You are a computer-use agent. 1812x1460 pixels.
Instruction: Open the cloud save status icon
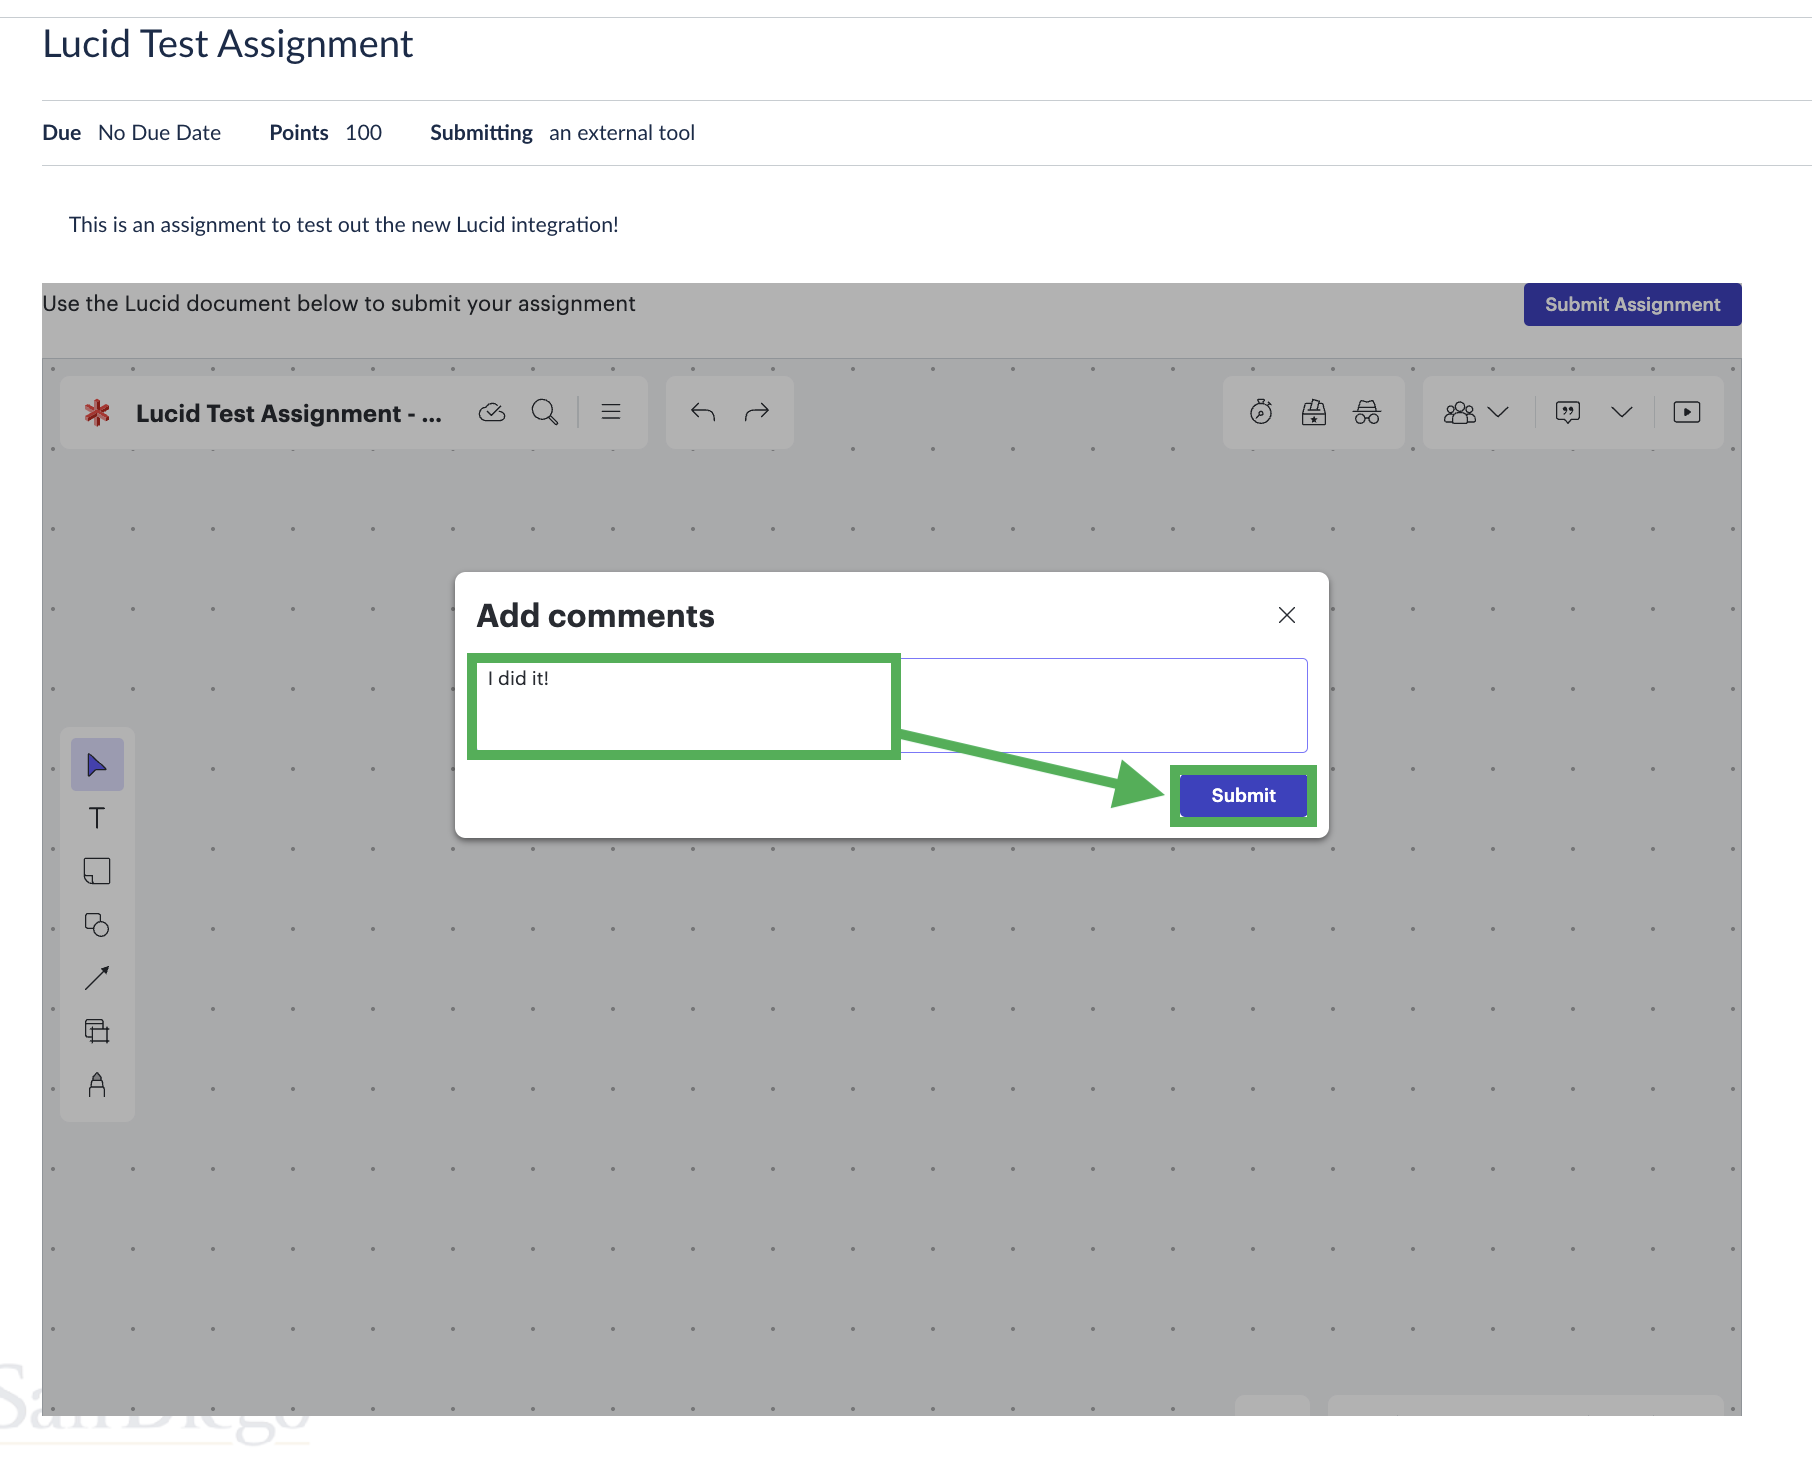click(x=492, y=412)
